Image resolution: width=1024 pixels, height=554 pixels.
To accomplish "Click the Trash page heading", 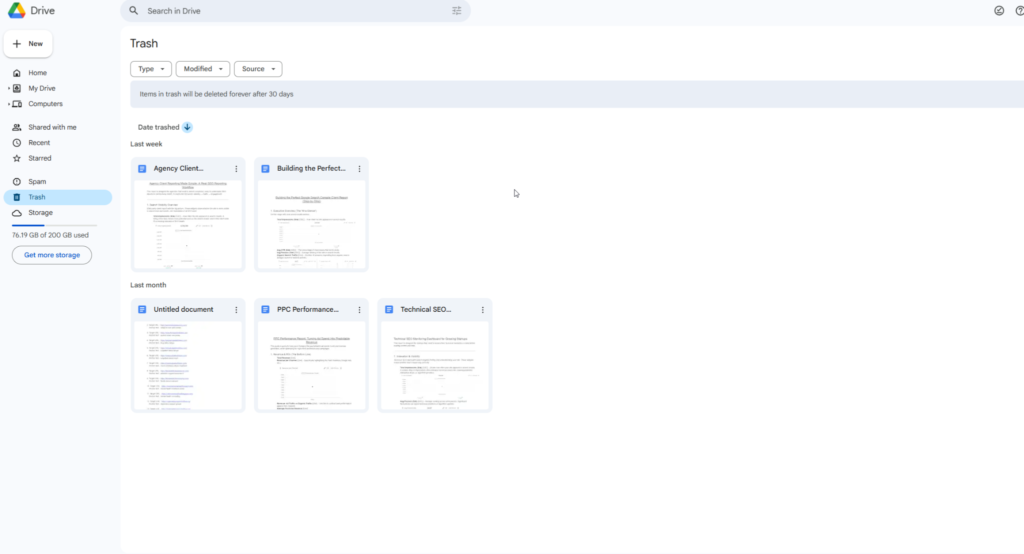I will (x=144, y=43).
